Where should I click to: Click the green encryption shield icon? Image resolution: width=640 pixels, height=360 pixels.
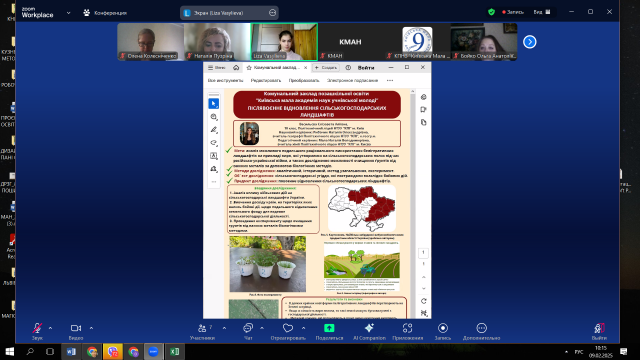click(491, 12)
